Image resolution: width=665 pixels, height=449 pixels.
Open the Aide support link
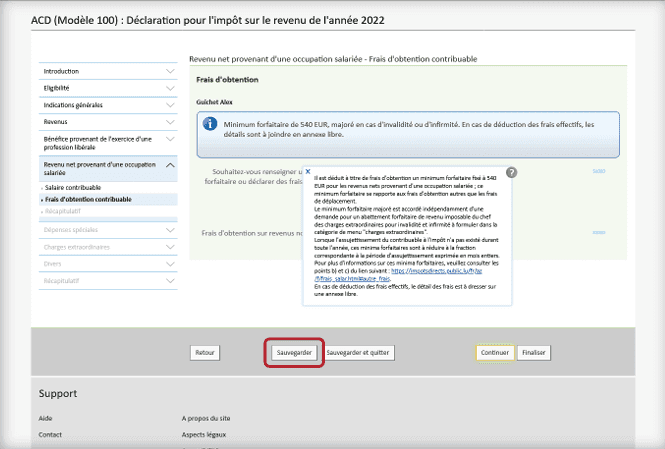click(46, 420)
